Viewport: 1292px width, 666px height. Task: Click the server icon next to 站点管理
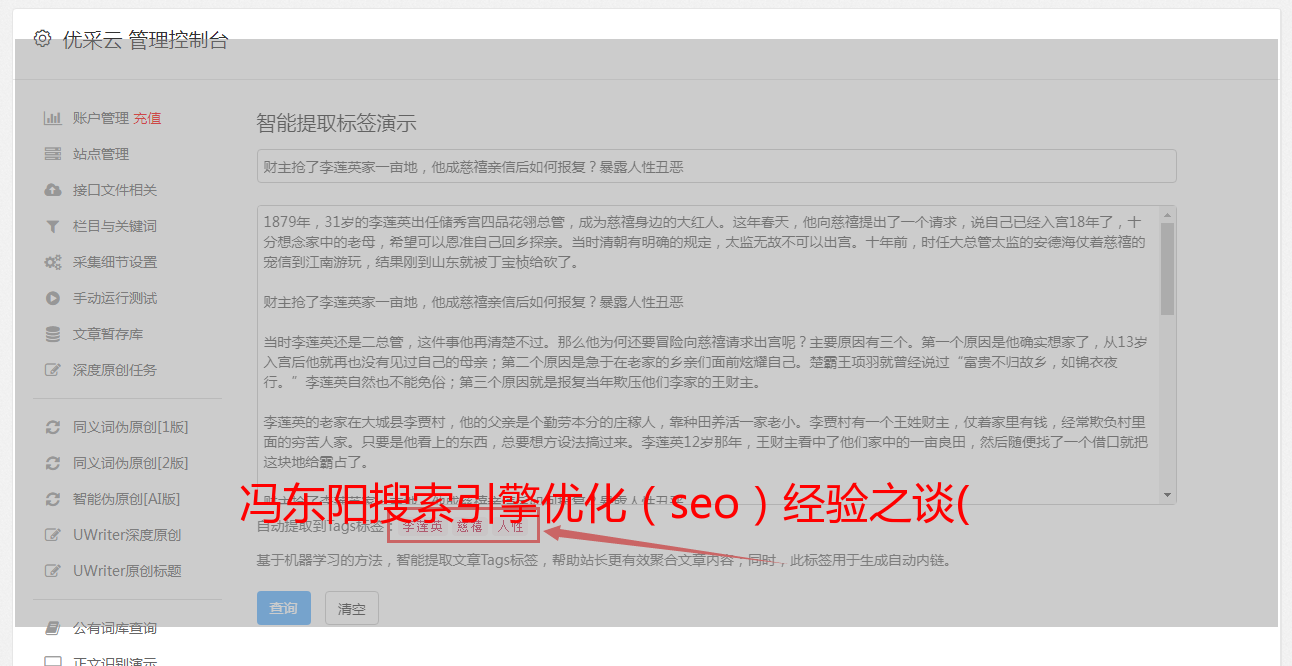coord(53,154)
